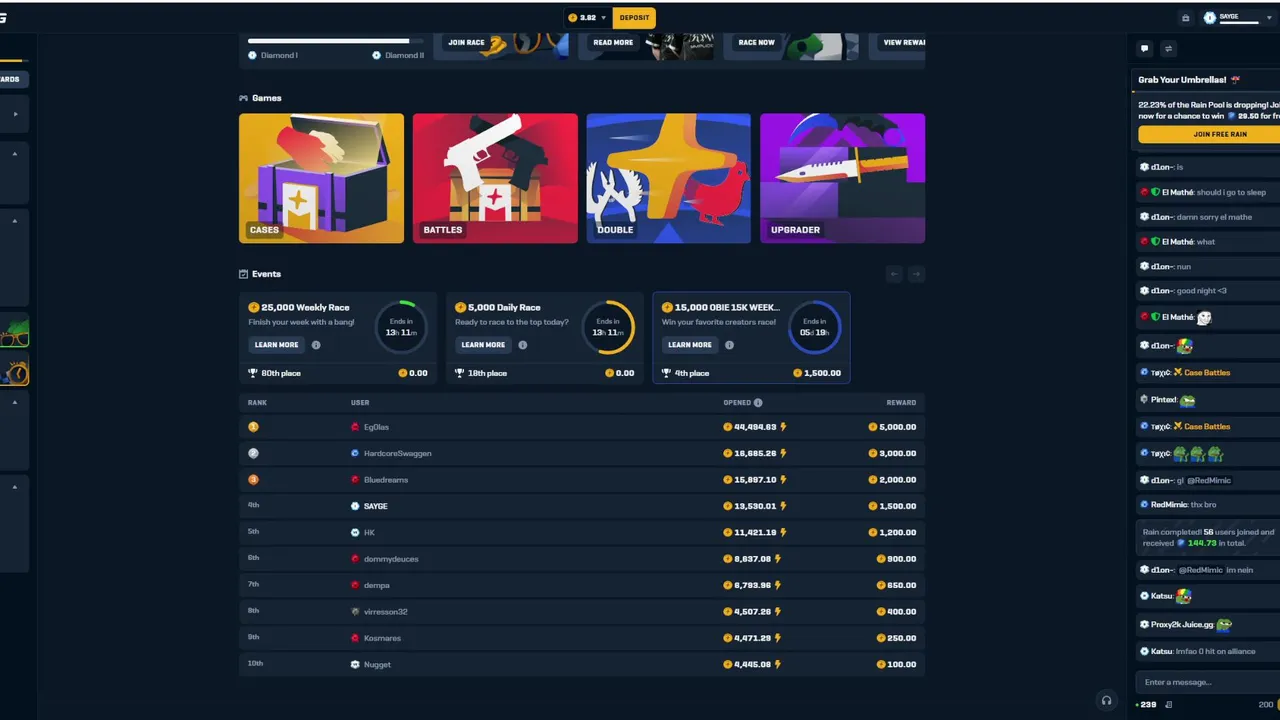Image resolution: width=1280 pixels, height=720 pixels.
Task: Click the Nugget user avatar icon
Action: (355, 664)
